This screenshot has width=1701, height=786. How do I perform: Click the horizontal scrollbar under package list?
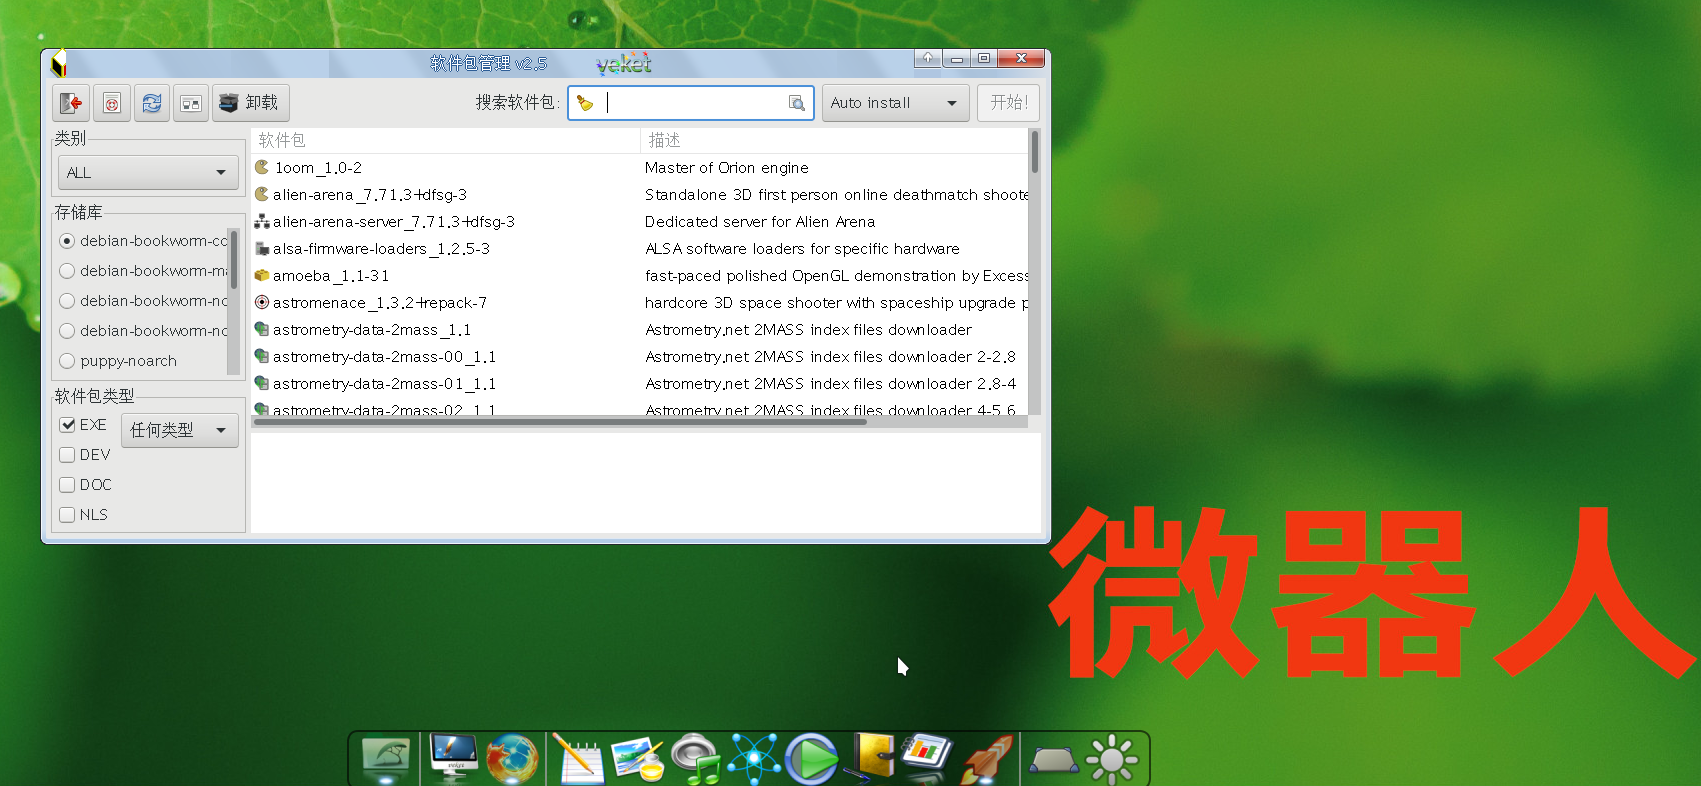(x=560, y=422)
